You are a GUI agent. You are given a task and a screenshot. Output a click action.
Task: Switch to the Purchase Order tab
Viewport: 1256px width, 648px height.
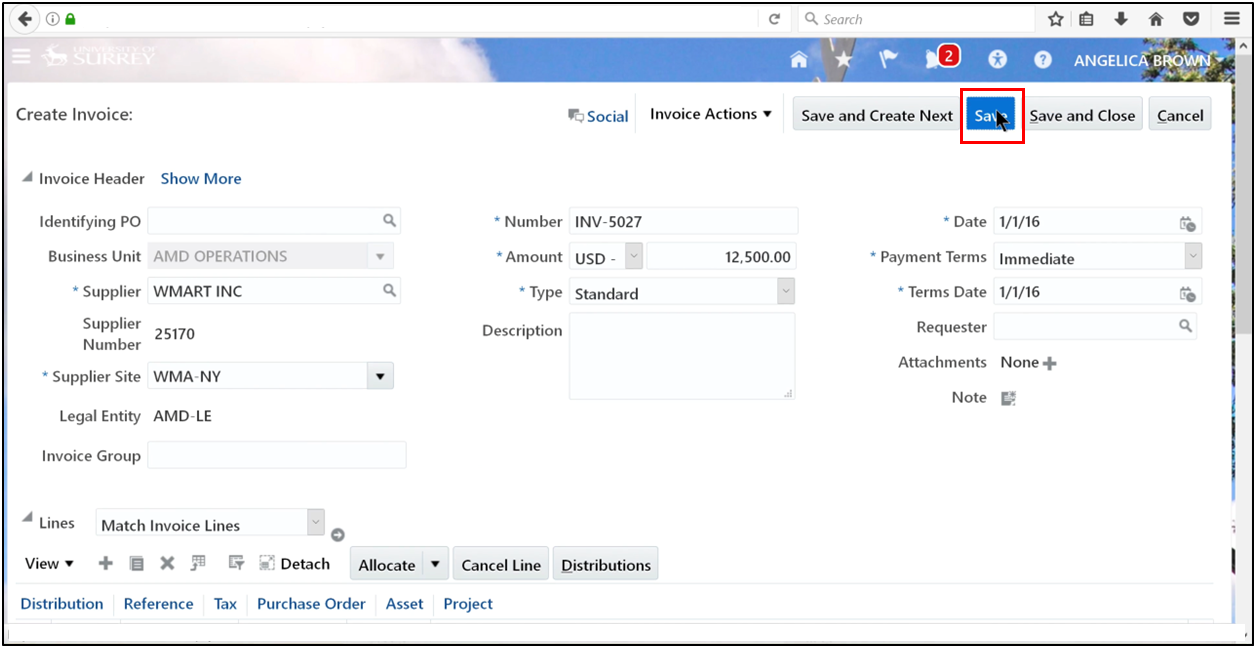point(311,603)
